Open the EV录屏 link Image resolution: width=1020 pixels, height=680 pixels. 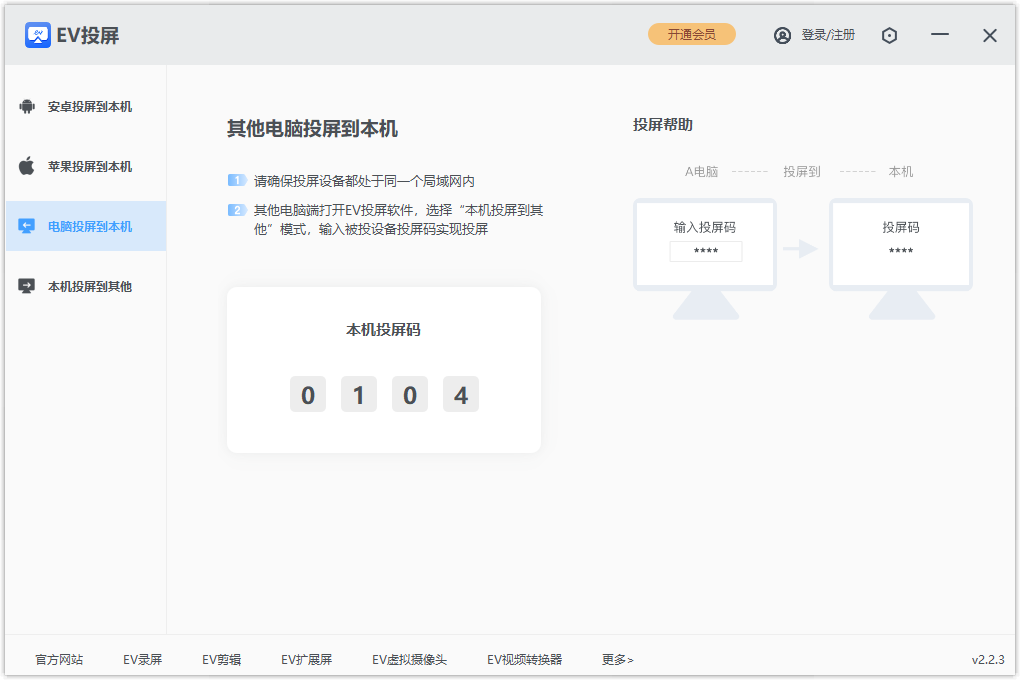point(142,660)
